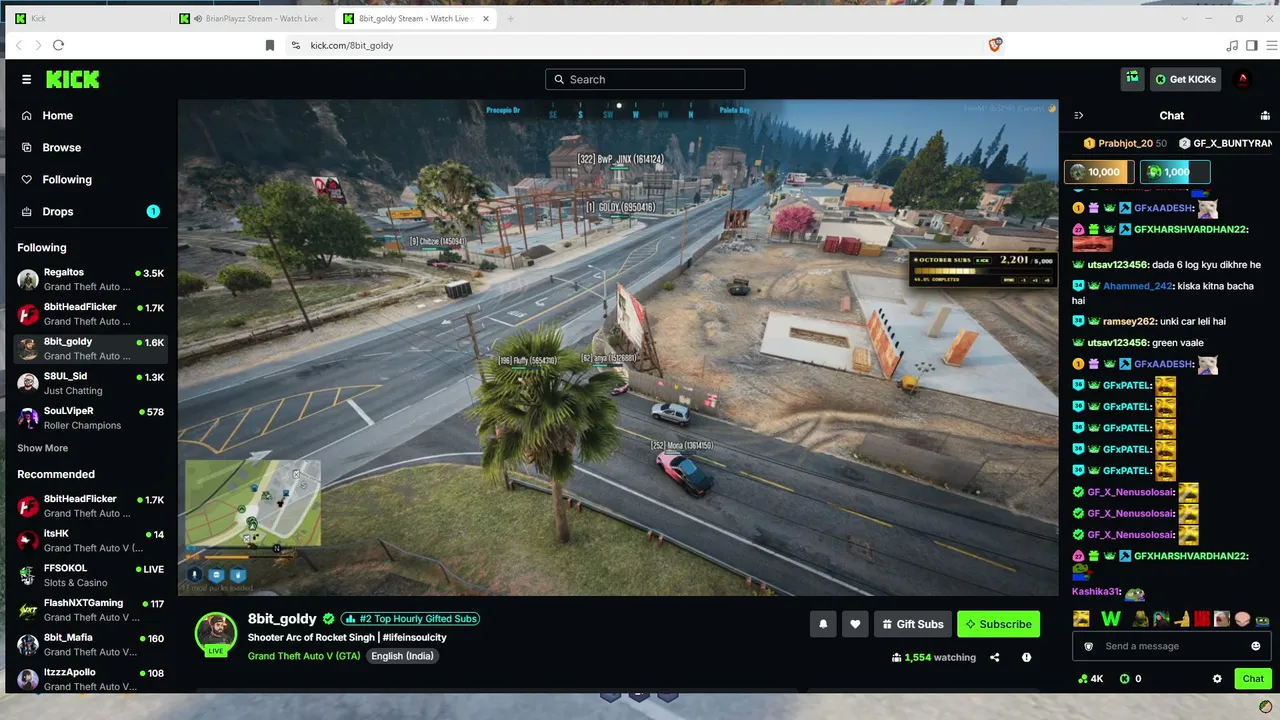Open chat settings gear icon
The height and width of the screenshot is (720, 1280).
coord(1217,679)
